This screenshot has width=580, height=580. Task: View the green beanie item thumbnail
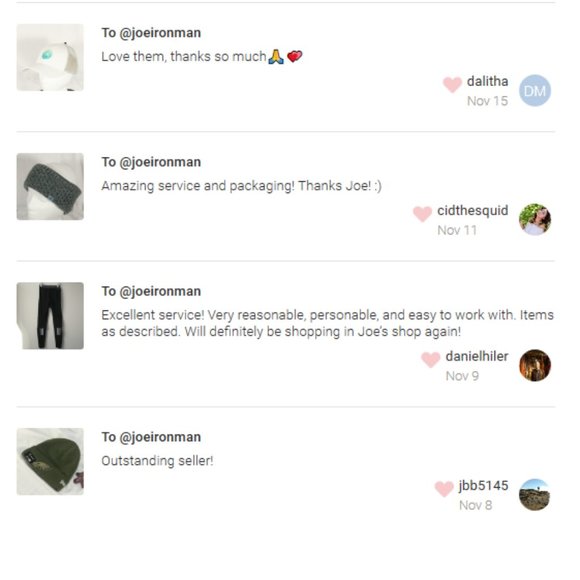tap(50, 462)
